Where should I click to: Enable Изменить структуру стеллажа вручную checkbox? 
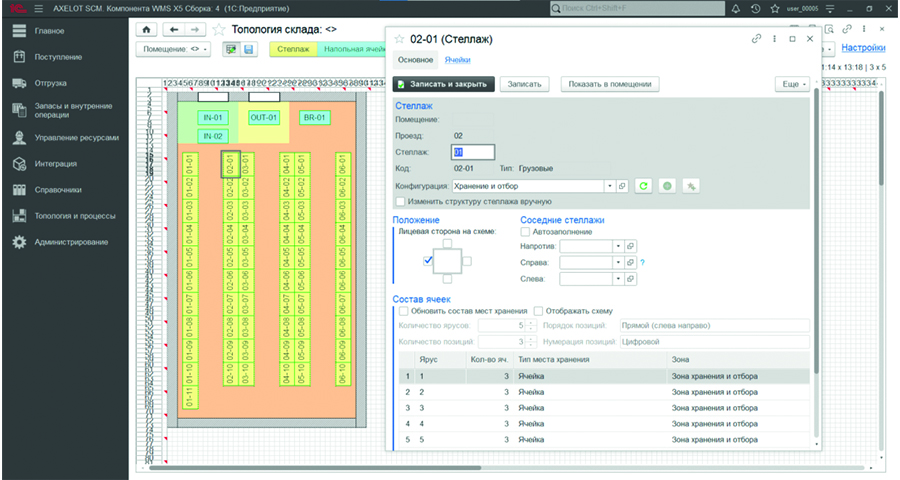(401, 202)
